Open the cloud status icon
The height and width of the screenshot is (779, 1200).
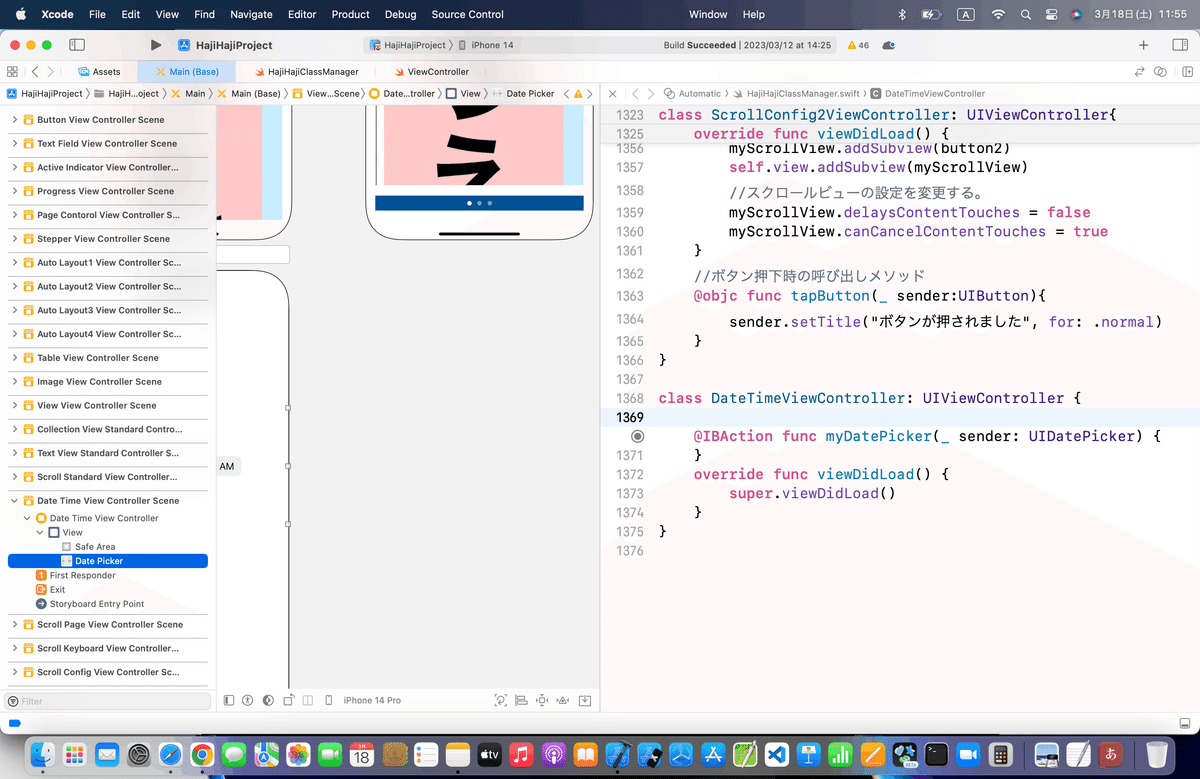pyautogui.click(x=889, y=45)
